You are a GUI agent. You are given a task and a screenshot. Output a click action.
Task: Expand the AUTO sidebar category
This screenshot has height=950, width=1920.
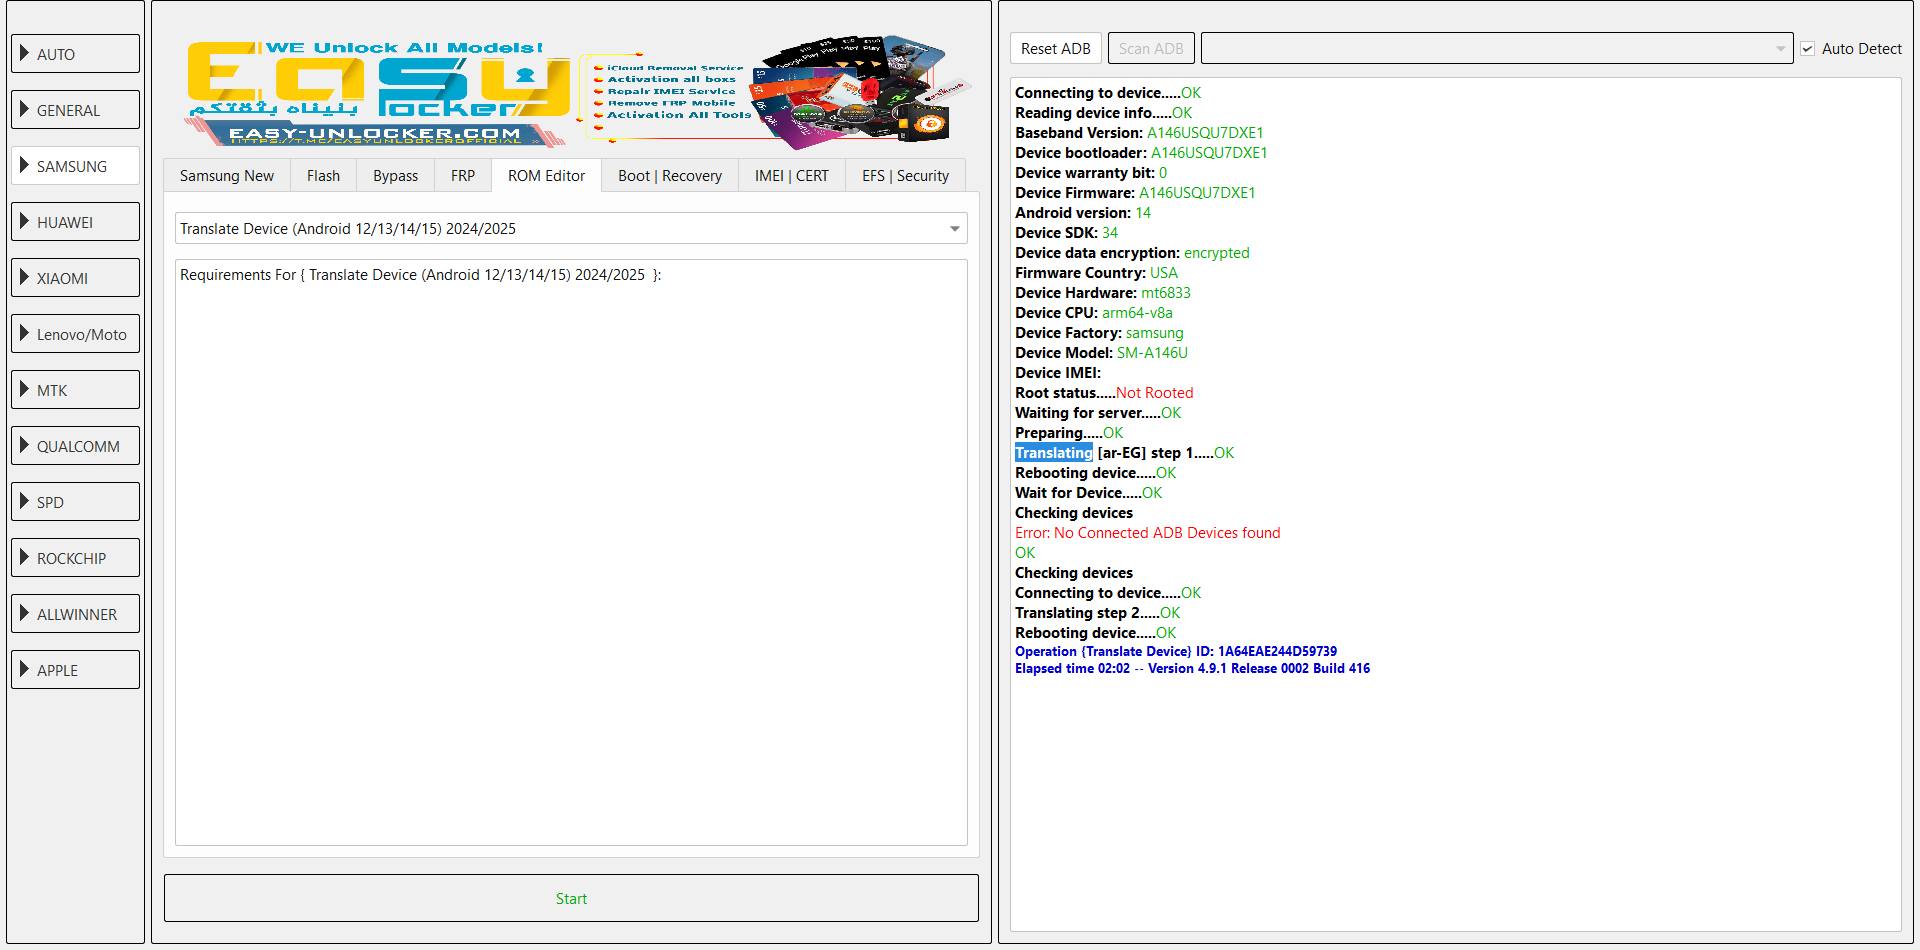click(75, 54)
